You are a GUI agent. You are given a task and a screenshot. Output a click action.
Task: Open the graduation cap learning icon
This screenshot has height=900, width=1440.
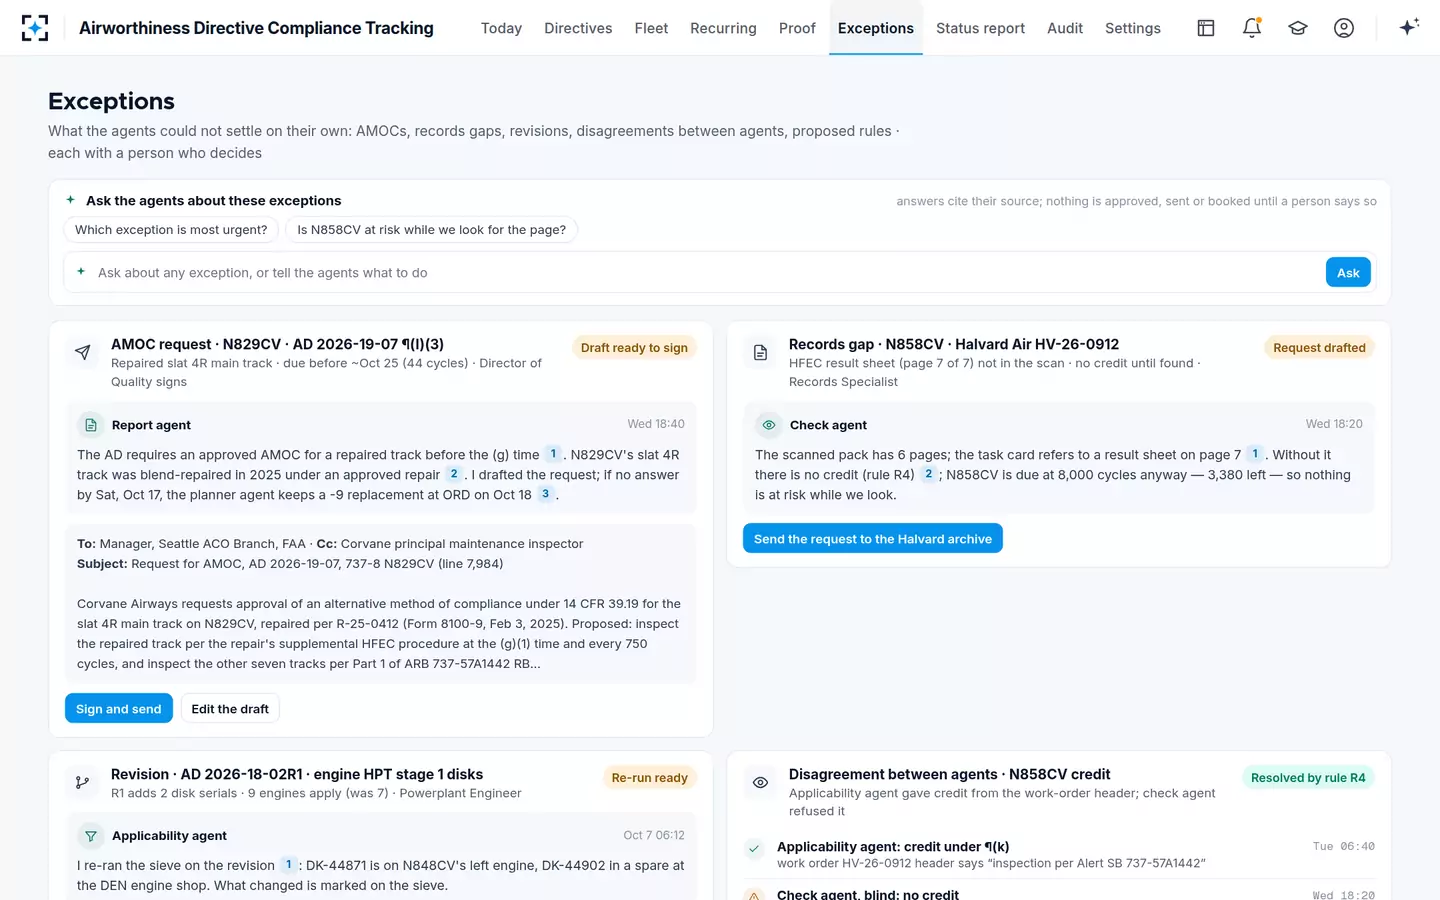coord(1298,28)
